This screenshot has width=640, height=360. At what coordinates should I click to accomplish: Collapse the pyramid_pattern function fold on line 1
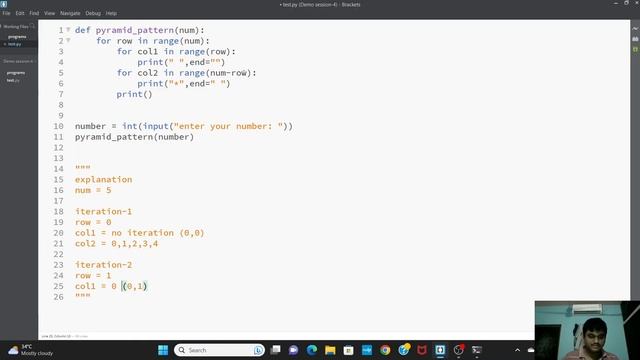tap(68, 29)
